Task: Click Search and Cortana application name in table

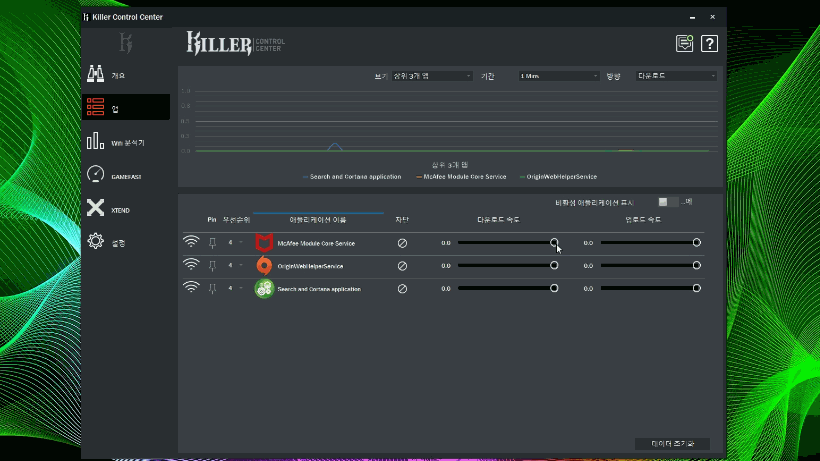Action: point(319,289)
